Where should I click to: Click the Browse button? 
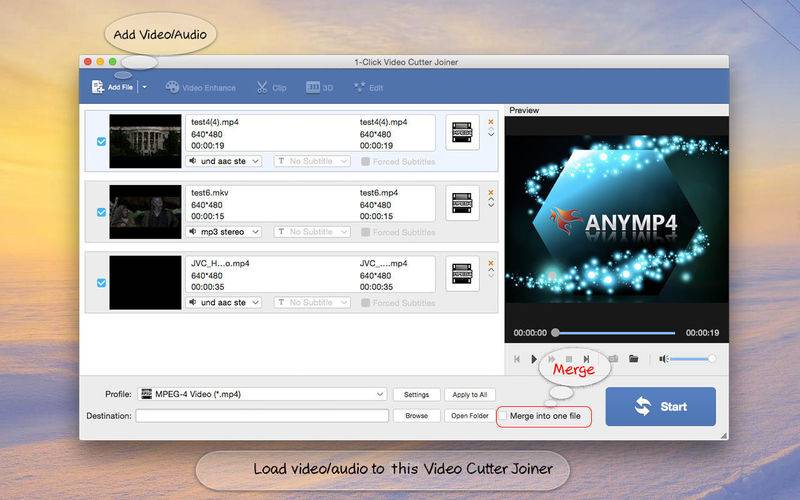point(416,416)
